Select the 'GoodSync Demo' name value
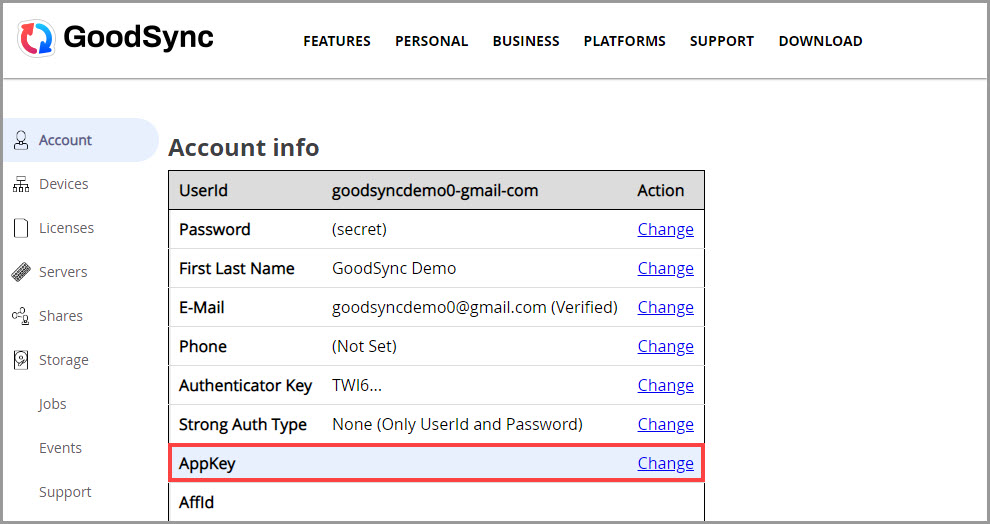Image resolution: width=990 pixels, height=524 pixels. [394, 268]
